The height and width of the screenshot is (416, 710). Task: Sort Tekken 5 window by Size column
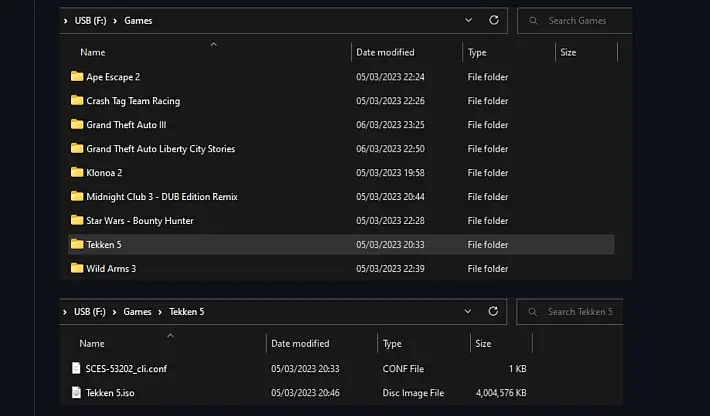(x=483, y=343)
